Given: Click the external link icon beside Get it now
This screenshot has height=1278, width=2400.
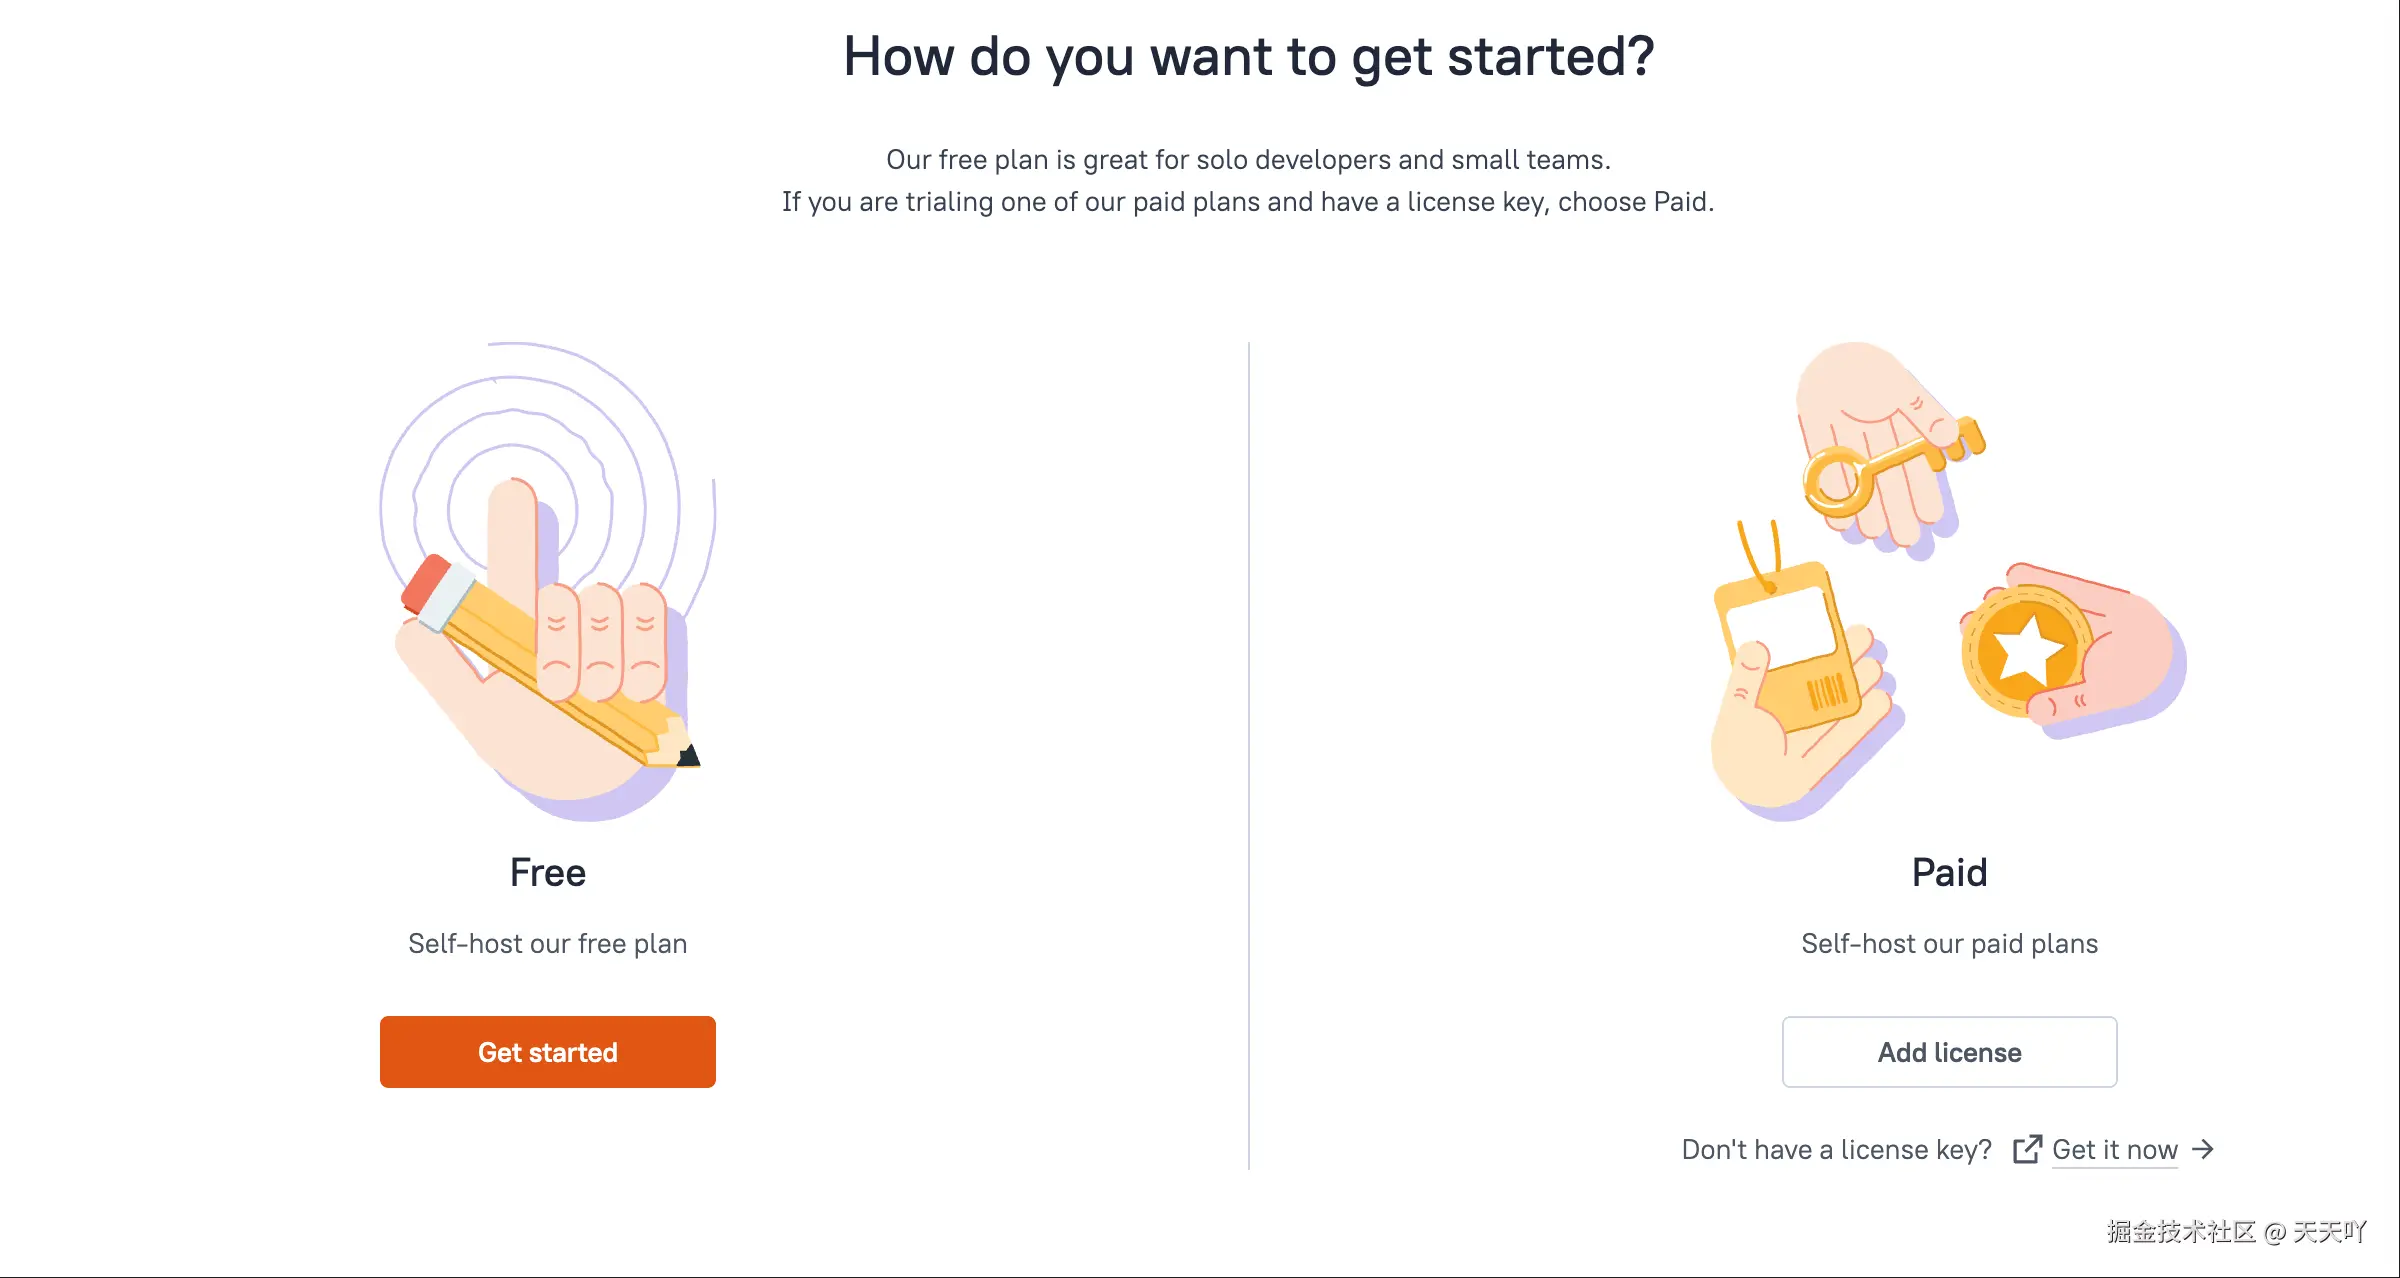Looking at the screenshot, I should [x=2027, y=1150].
